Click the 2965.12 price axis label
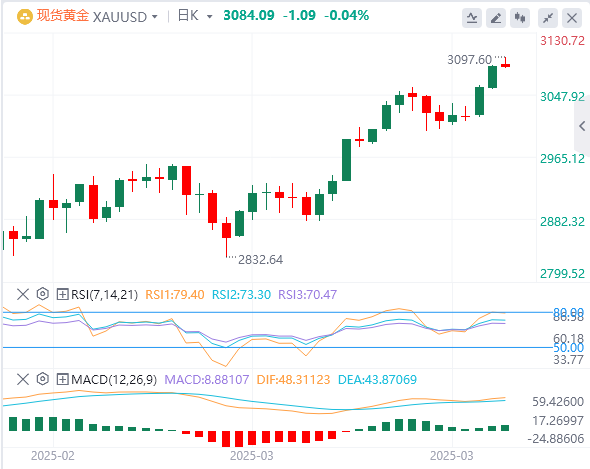Image resolution: width=590 pixels, height=469 pixels. click(x=563, y=159)
